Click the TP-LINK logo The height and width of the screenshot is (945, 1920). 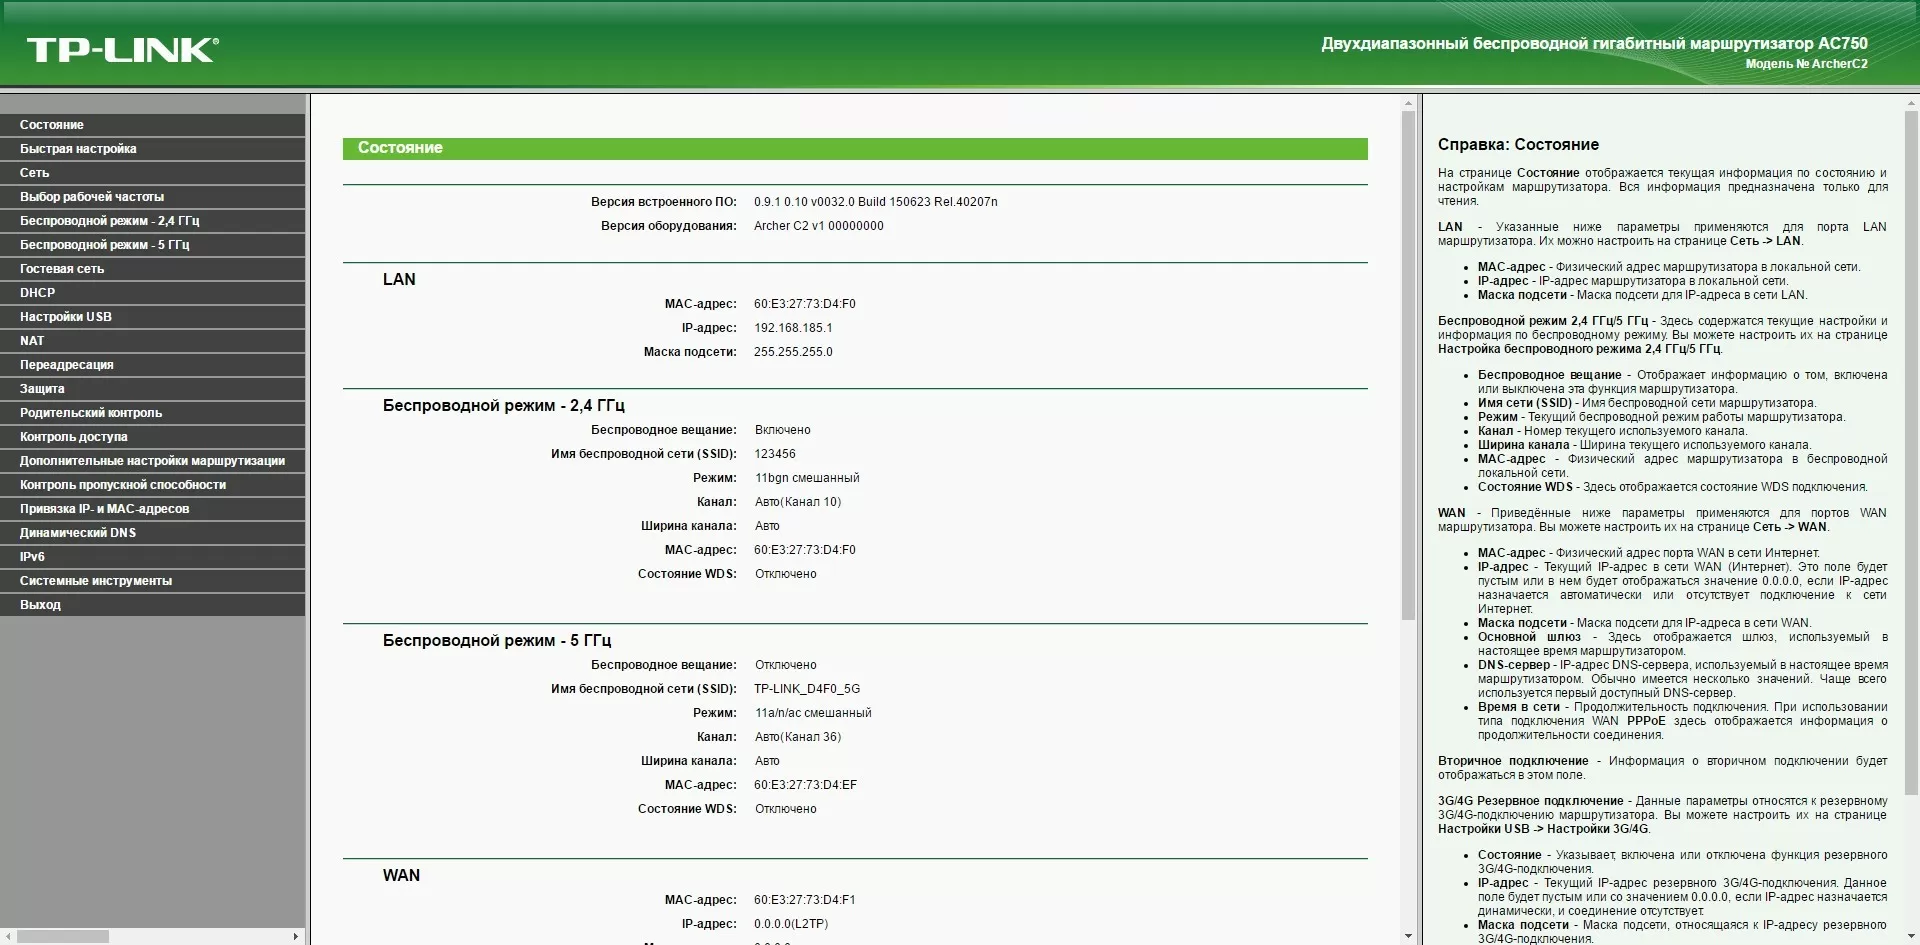[x=122, y=50]
